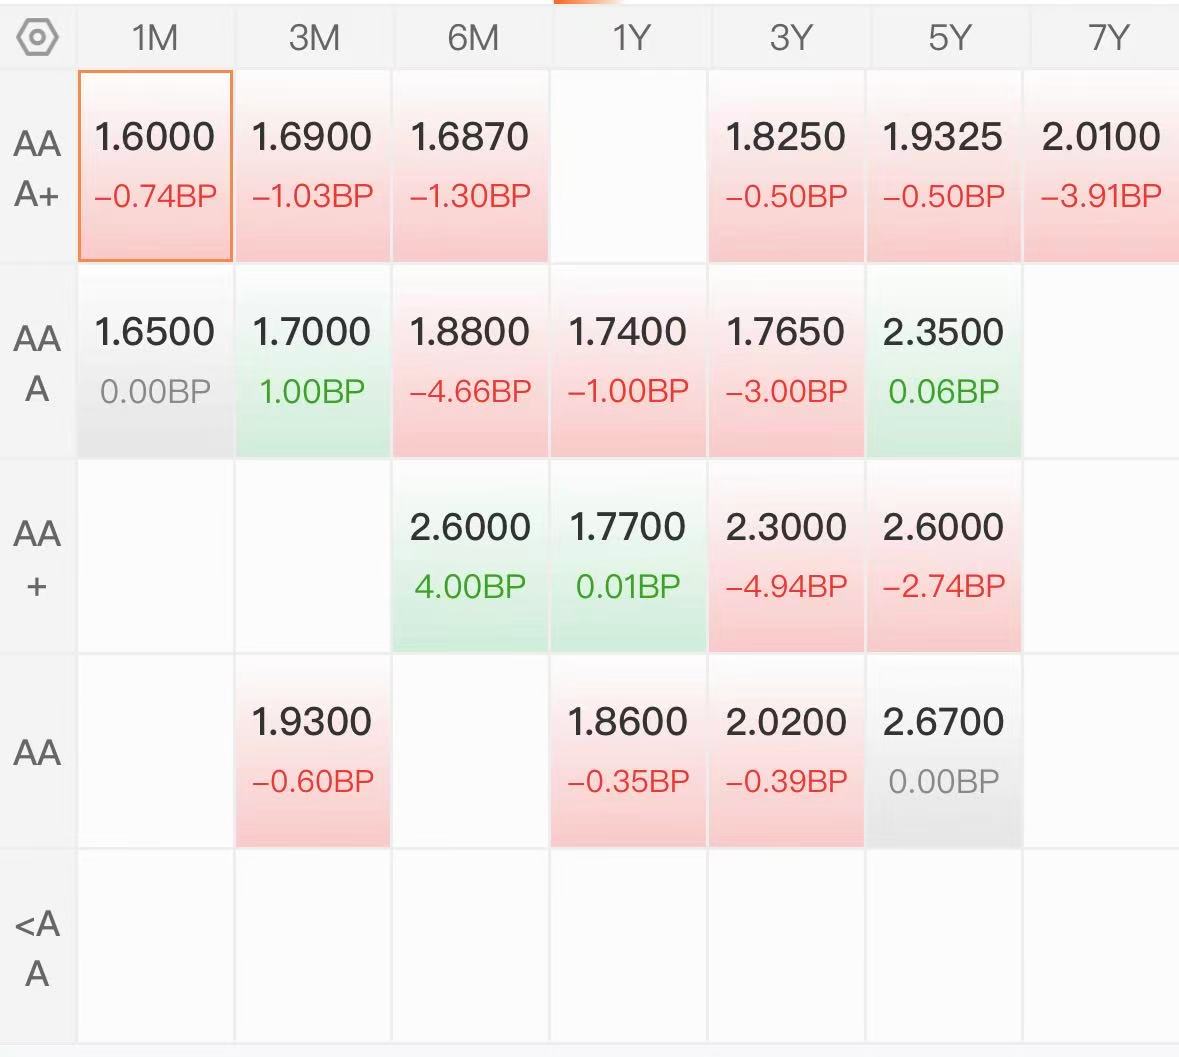This screenshot has height=1057, width=1179.
Task: Open the AAA 1M cell 1.6500
Action: (156, 362)
